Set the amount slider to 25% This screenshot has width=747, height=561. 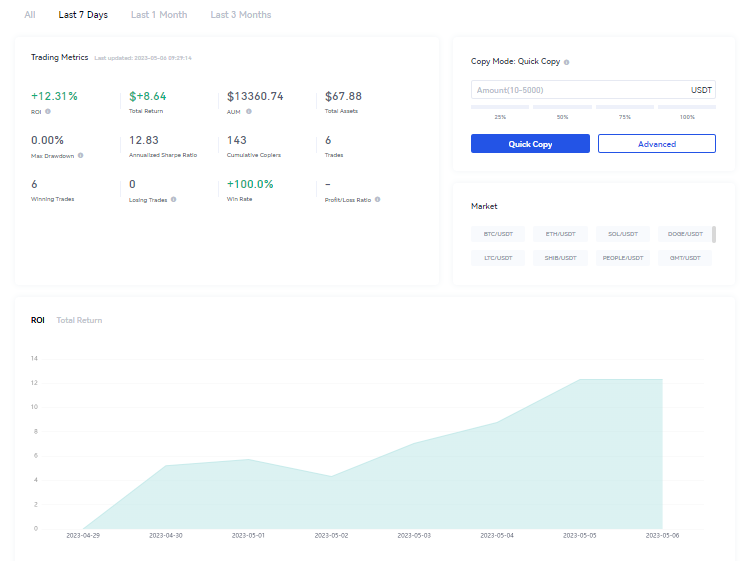(x=500, y=107)
